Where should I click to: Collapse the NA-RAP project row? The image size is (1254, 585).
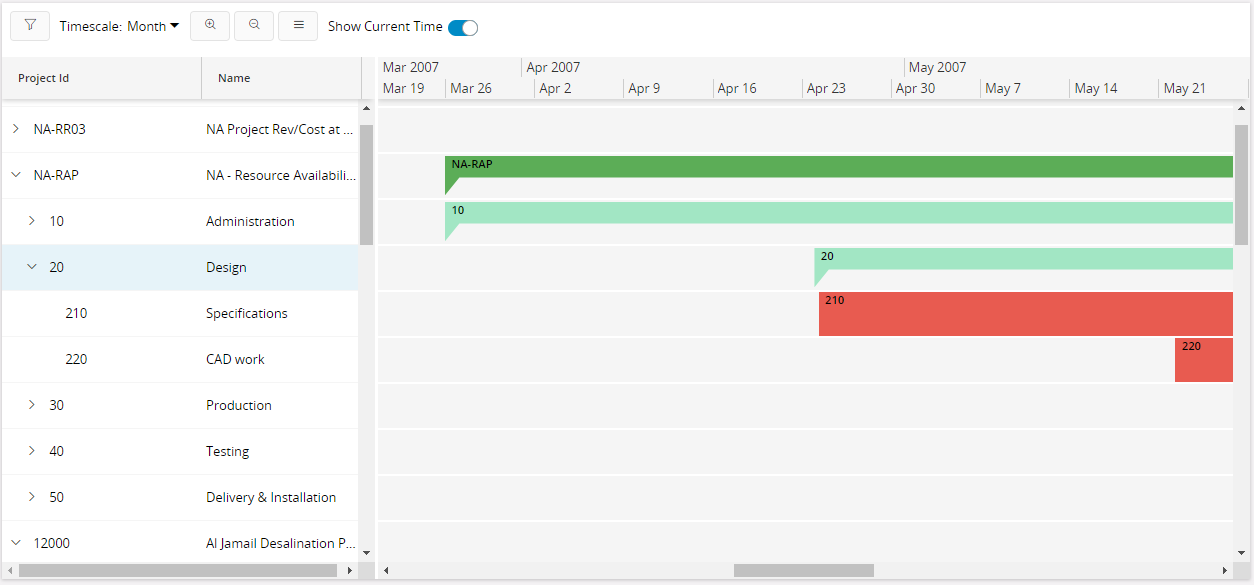[x=16, y=175]
